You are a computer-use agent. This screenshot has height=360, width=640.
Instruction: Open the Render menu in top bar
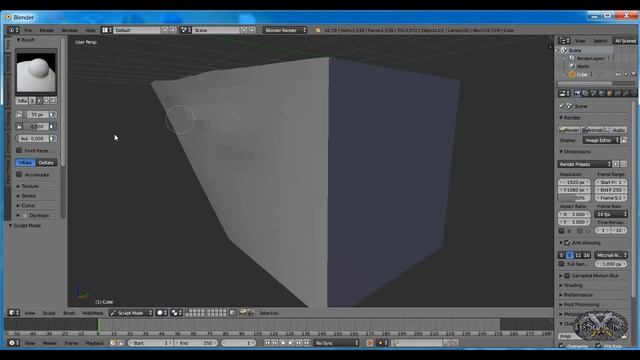pos(47,30)
